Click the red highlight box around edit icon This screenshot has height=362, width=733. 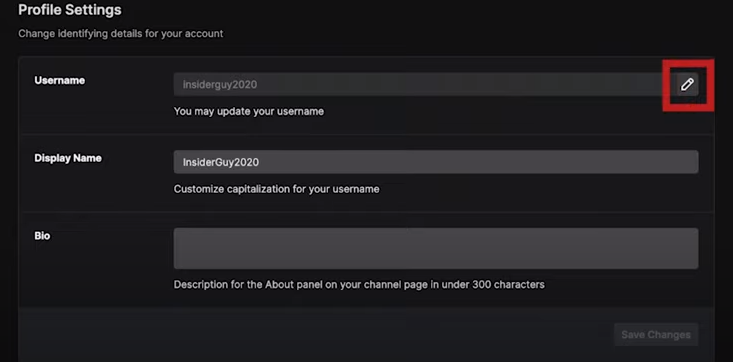coord(688,85)
